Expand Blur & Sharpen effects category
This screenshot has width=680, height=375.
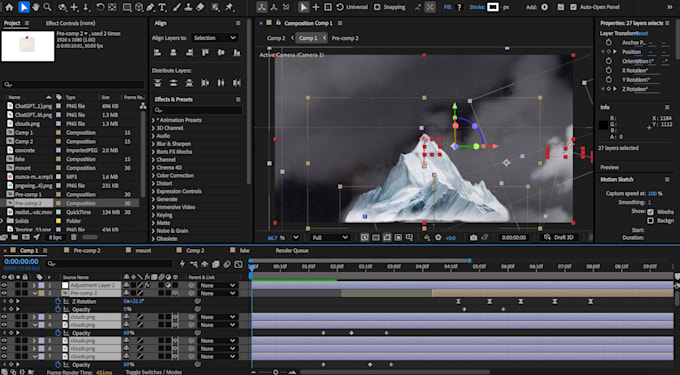click(154, 144)
